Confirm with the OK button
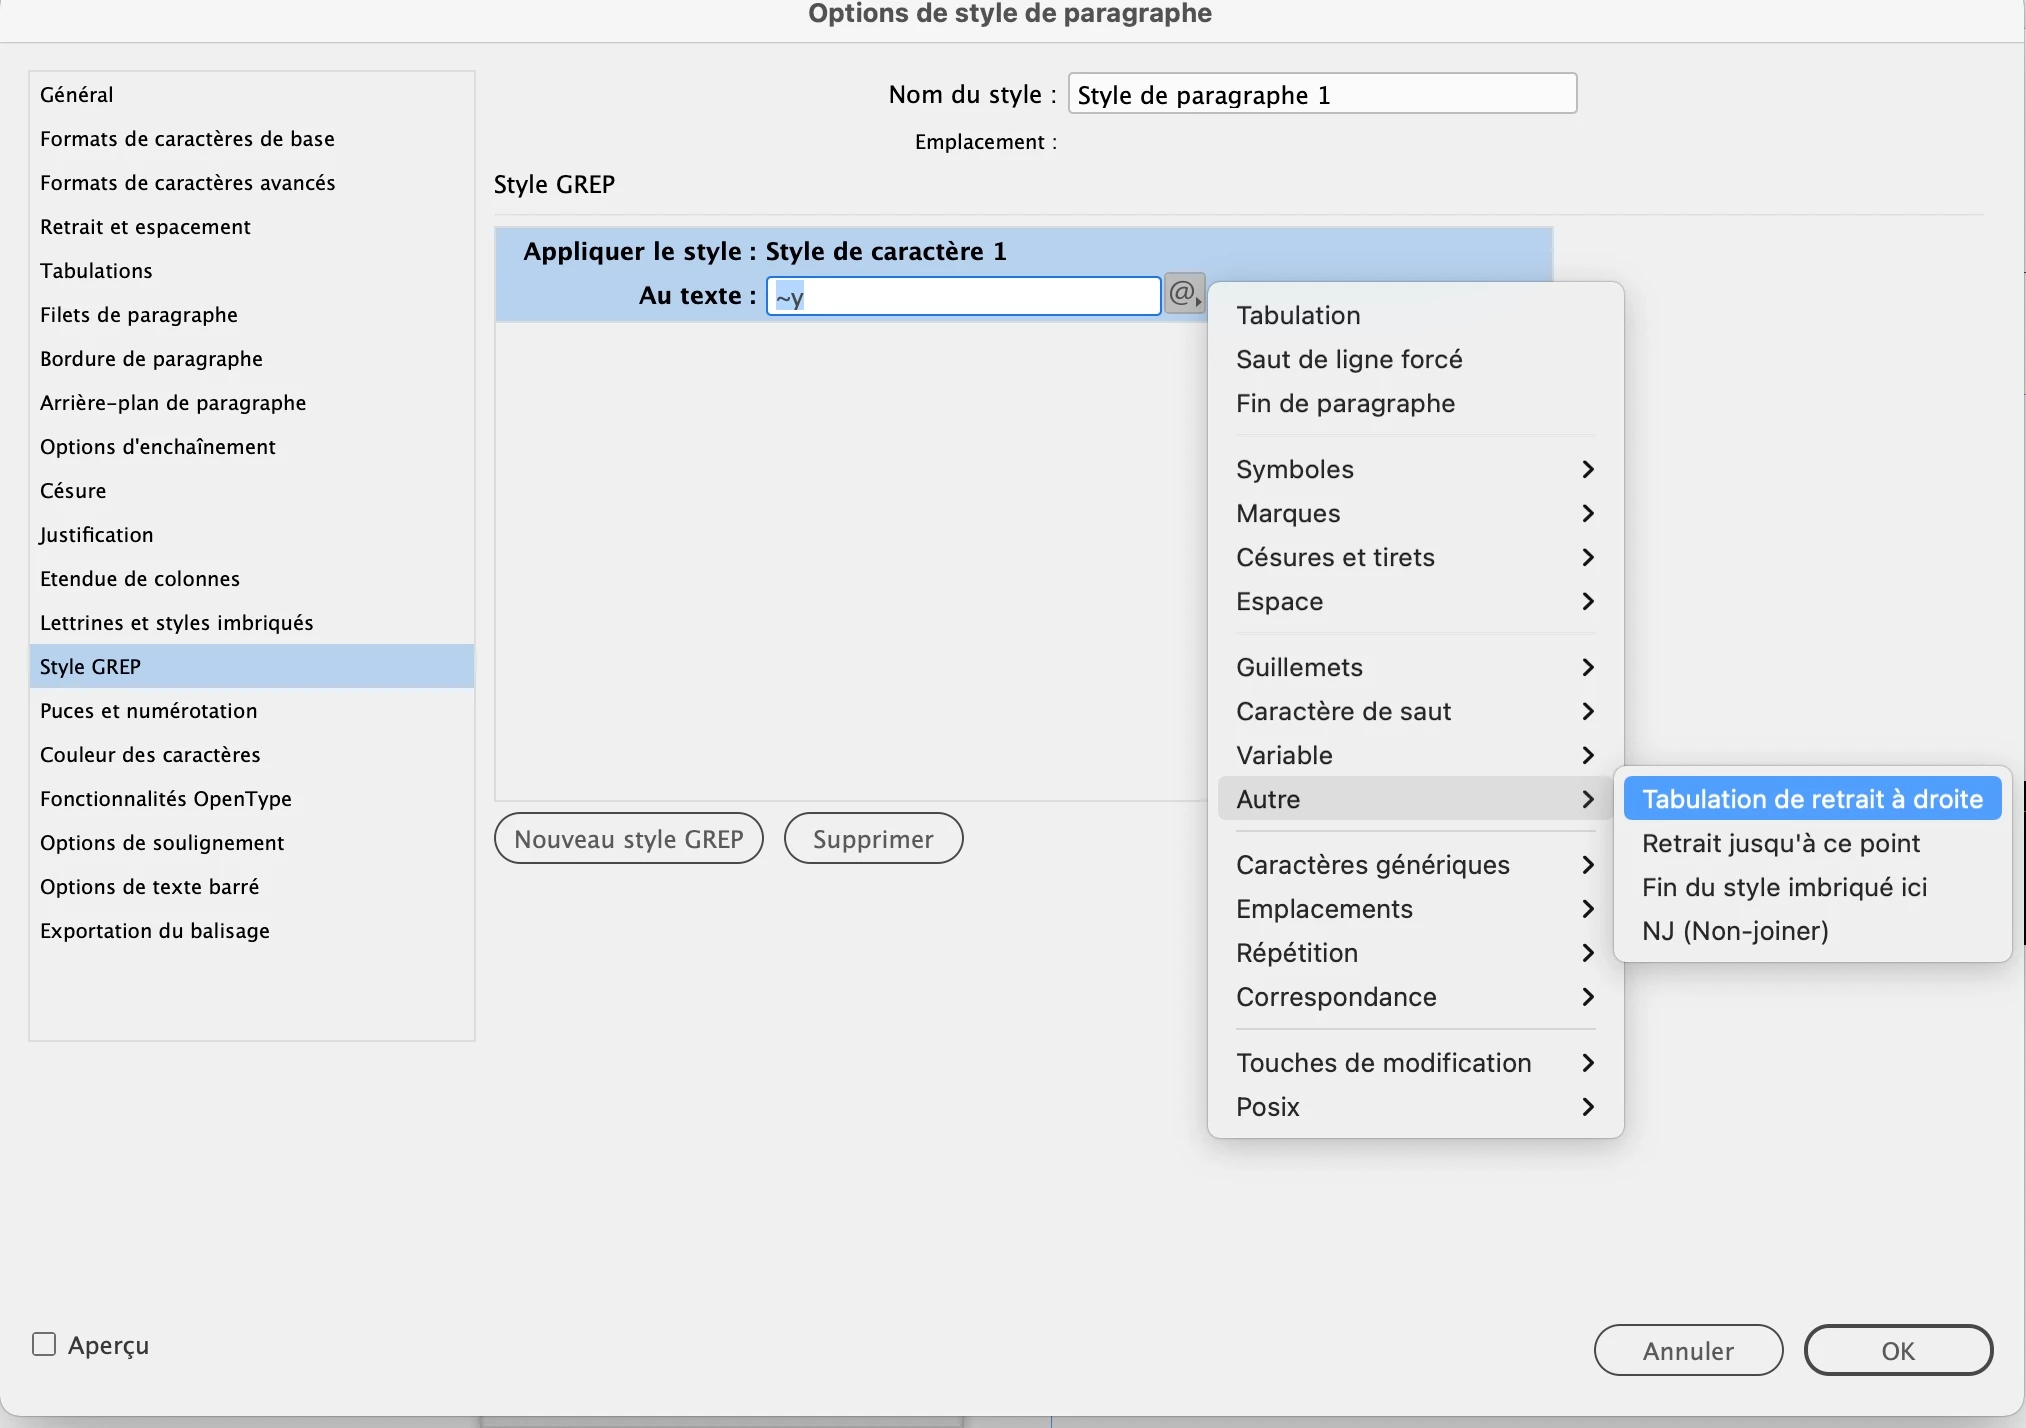The width and height of the screenshot is (2026, 1428). [1897, 1351]
